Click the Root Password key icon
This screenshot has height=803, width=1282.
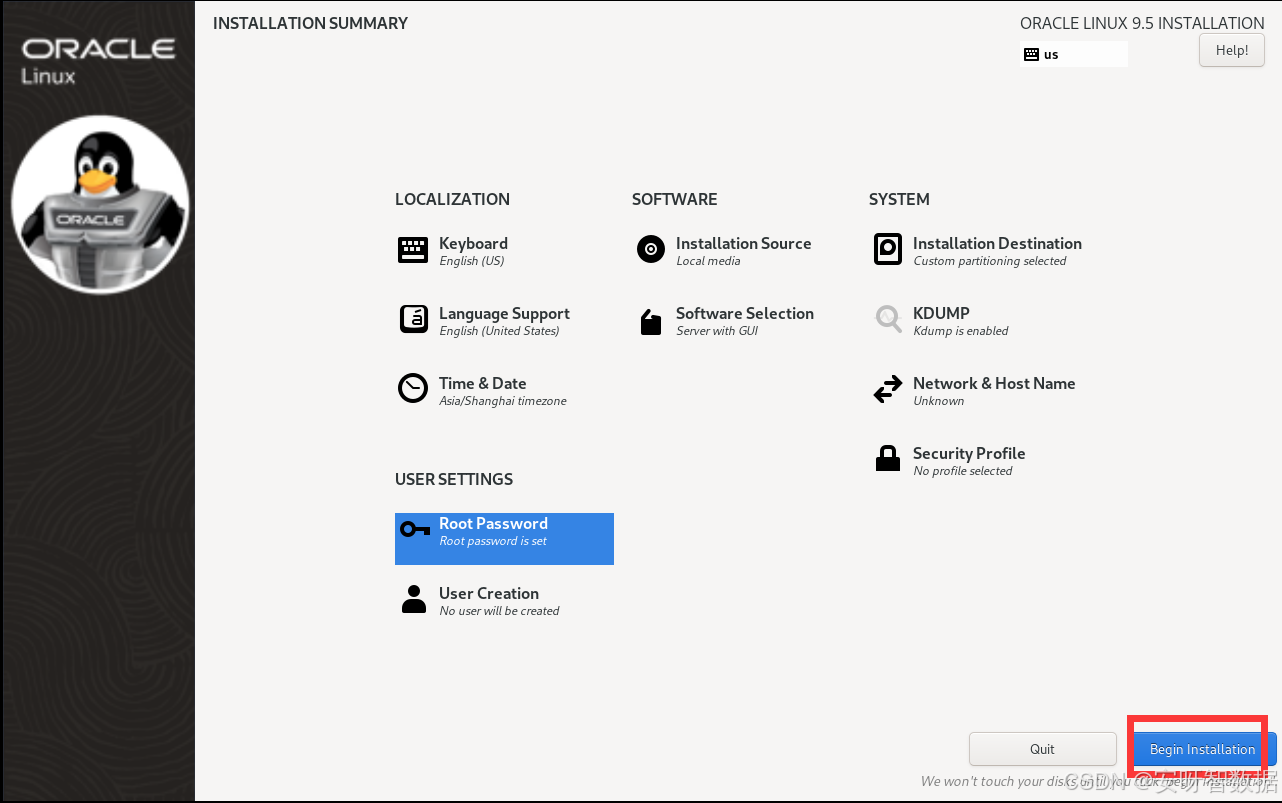click(x=415, y=529)
